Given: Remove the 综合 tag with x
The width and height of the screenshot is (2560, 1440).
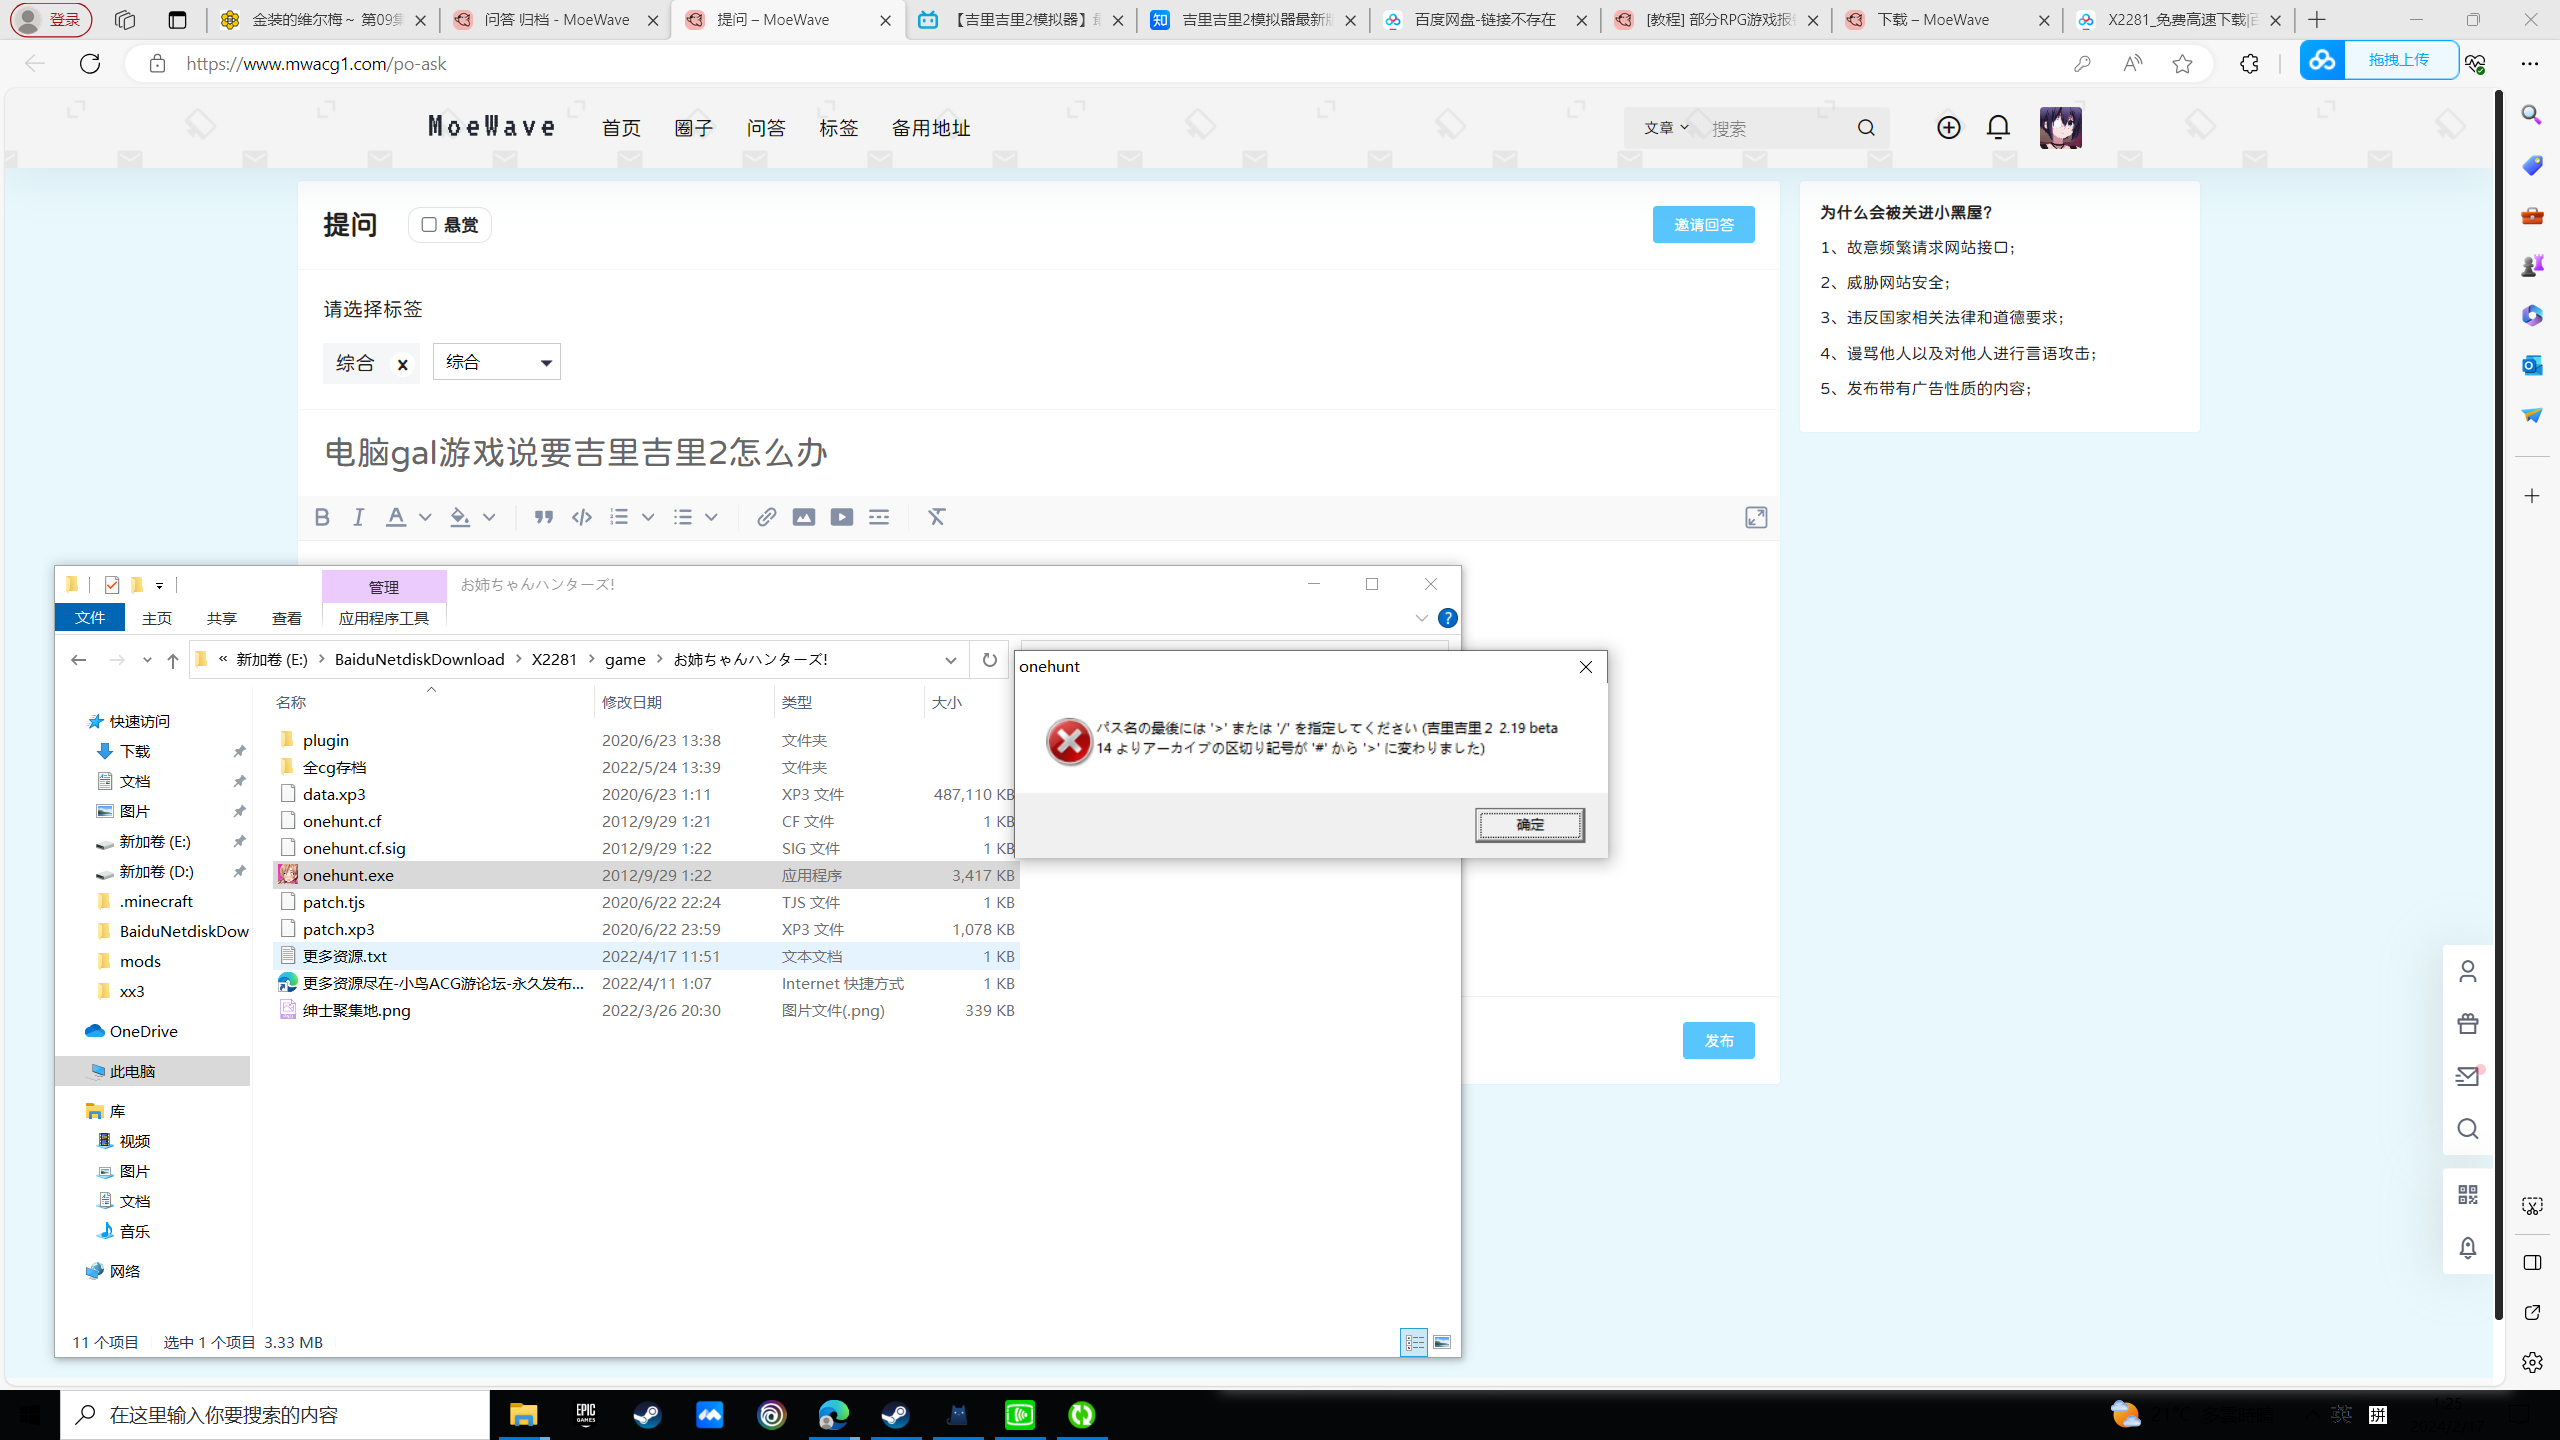Looking at the screenshot, I should point(402,364).
